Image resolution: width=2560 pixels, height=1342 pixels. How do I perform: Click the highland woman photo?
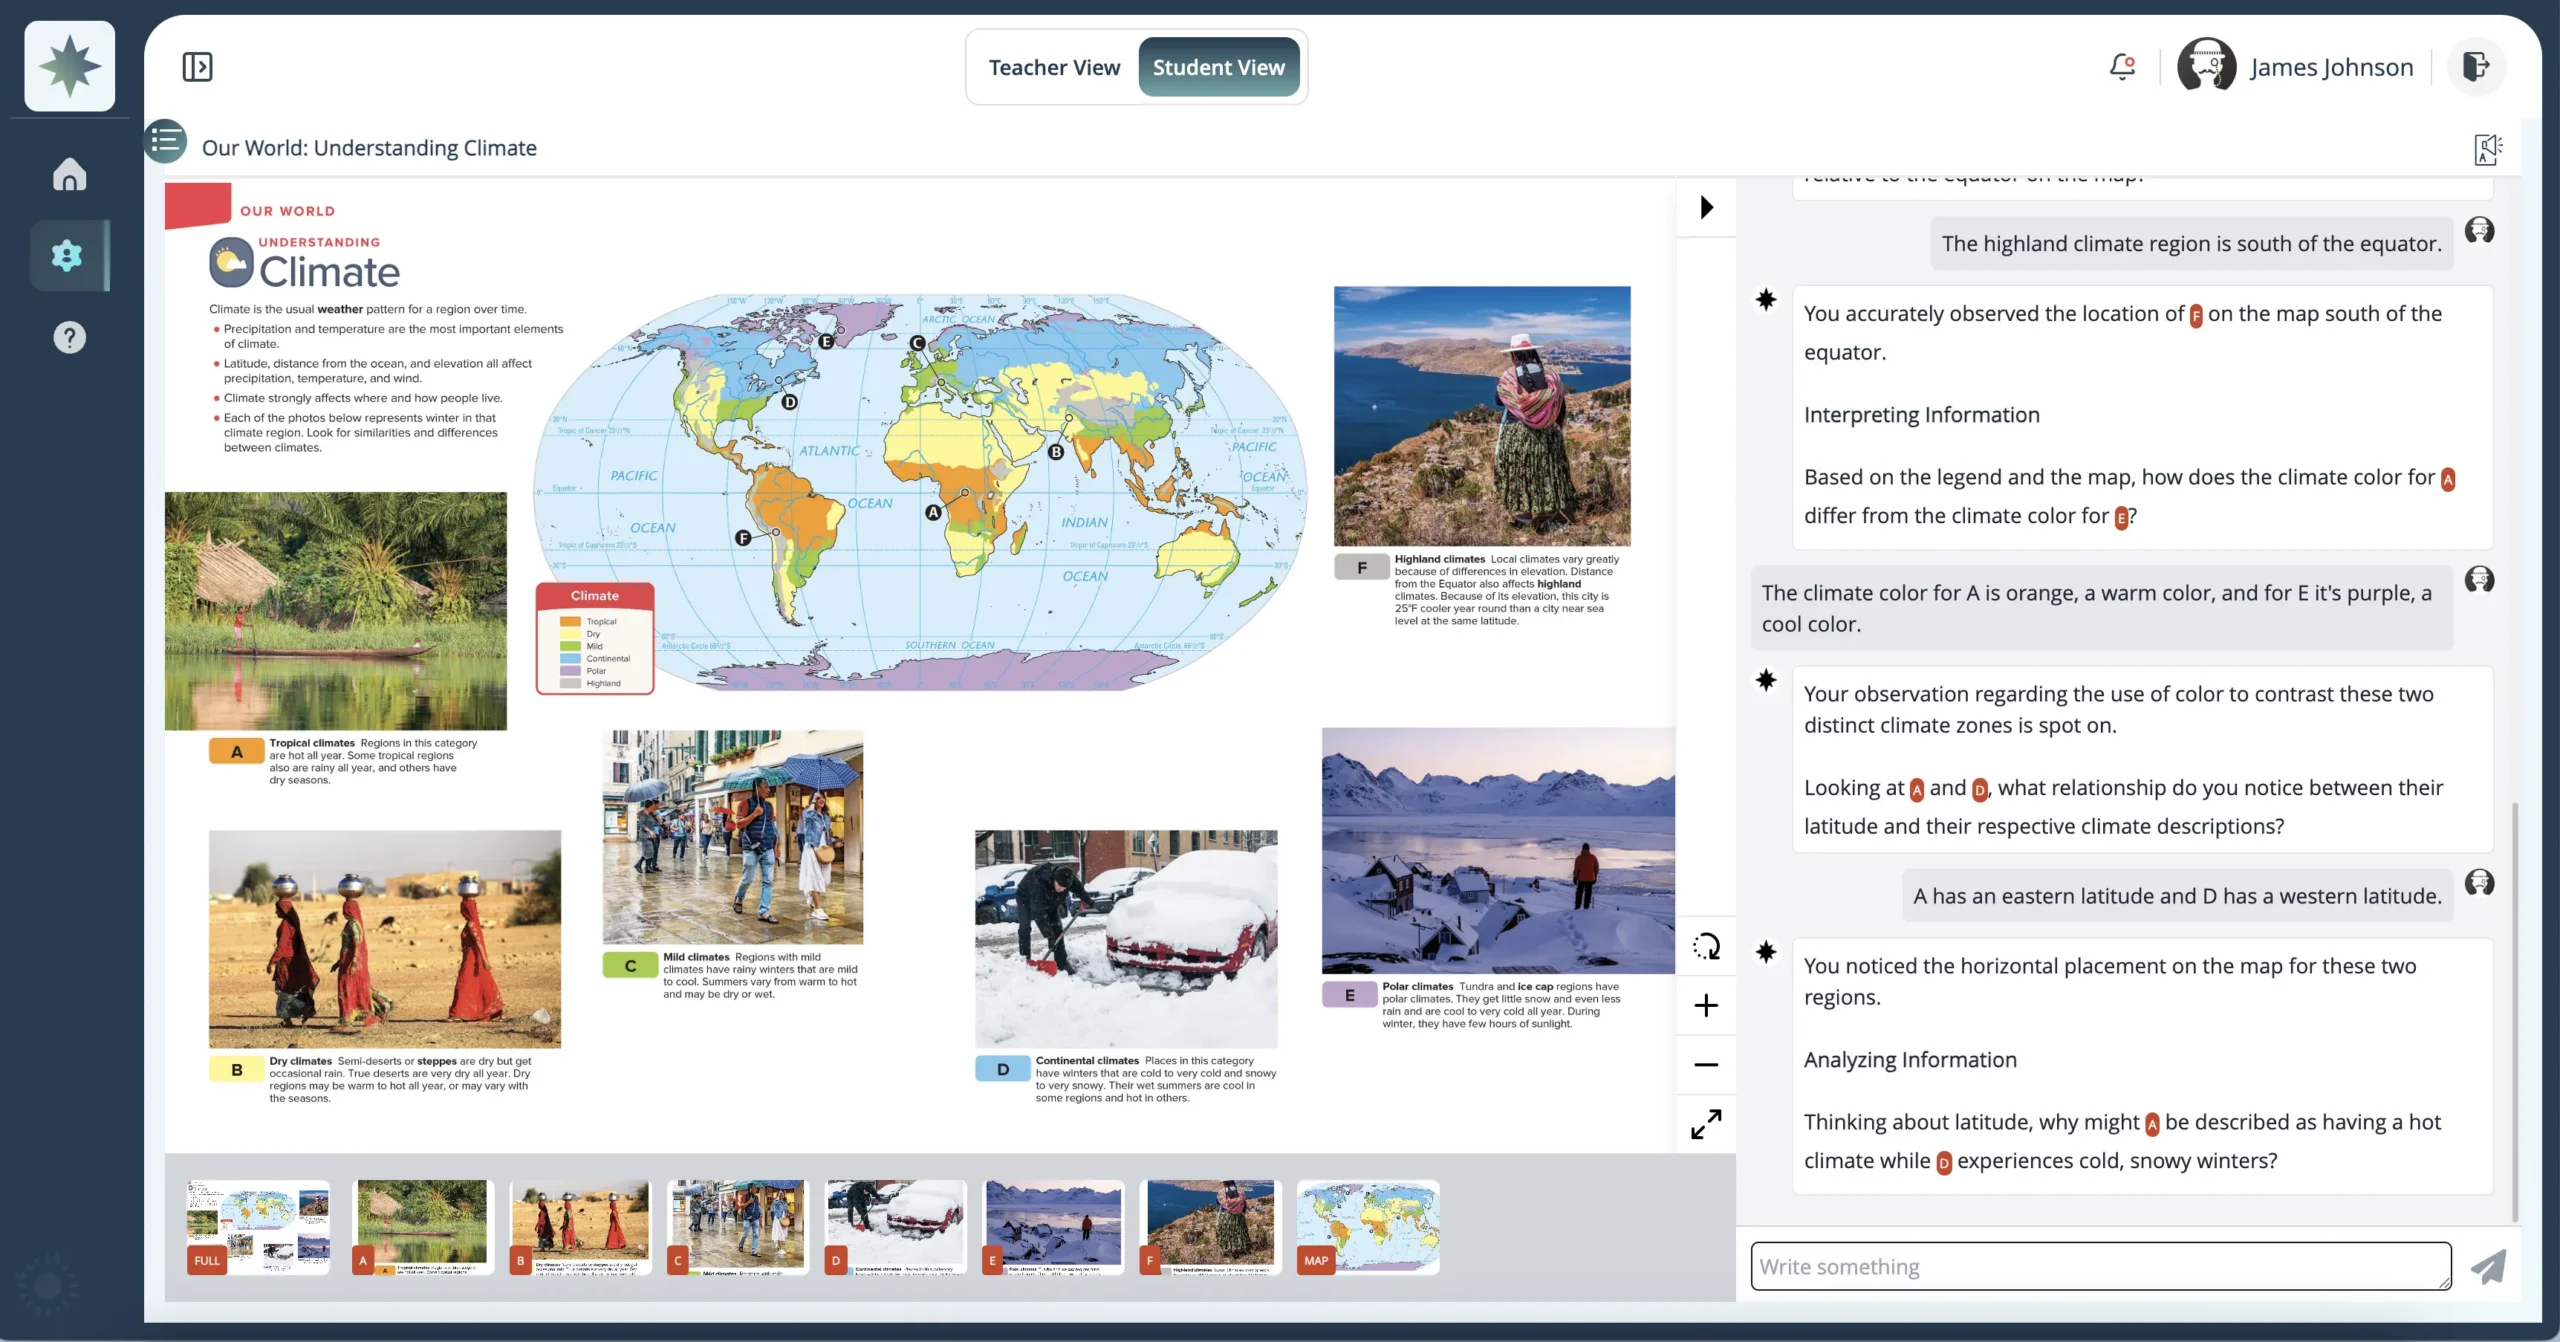point(1482,416)
